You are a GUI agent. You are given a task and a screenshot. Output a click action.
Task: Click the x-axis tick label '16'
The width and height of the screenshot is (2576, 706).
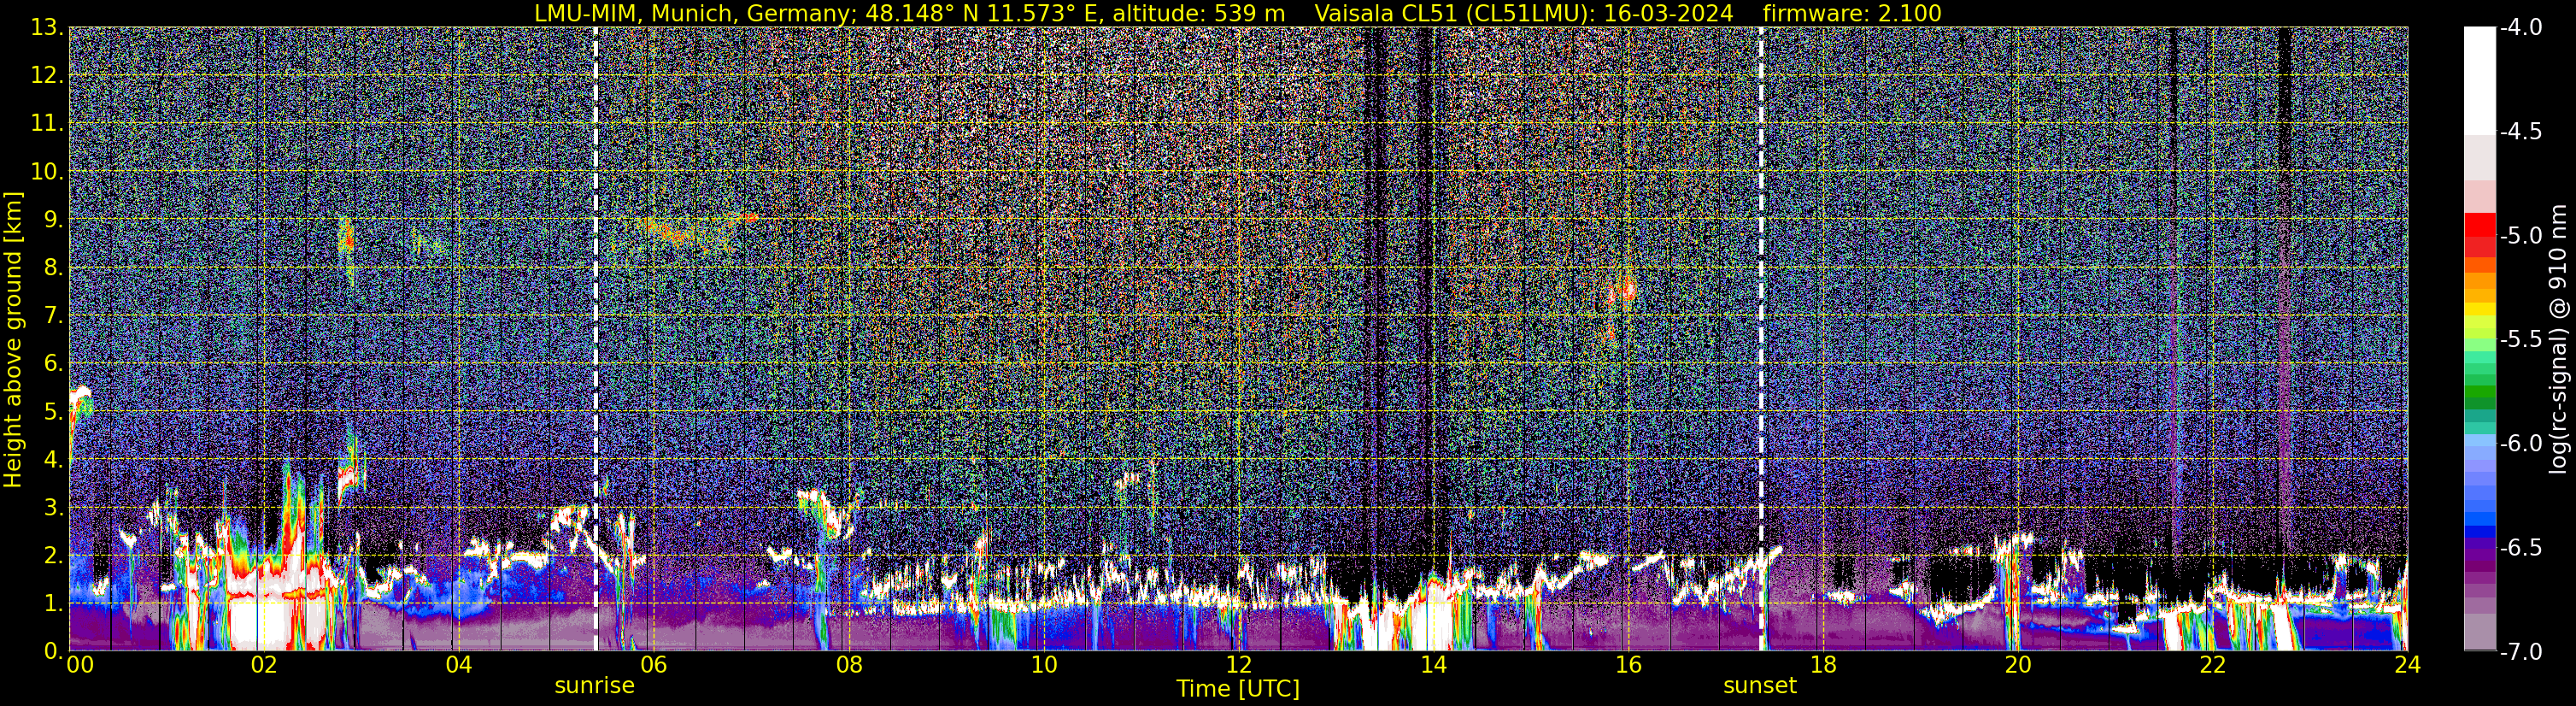point(1628,665)
